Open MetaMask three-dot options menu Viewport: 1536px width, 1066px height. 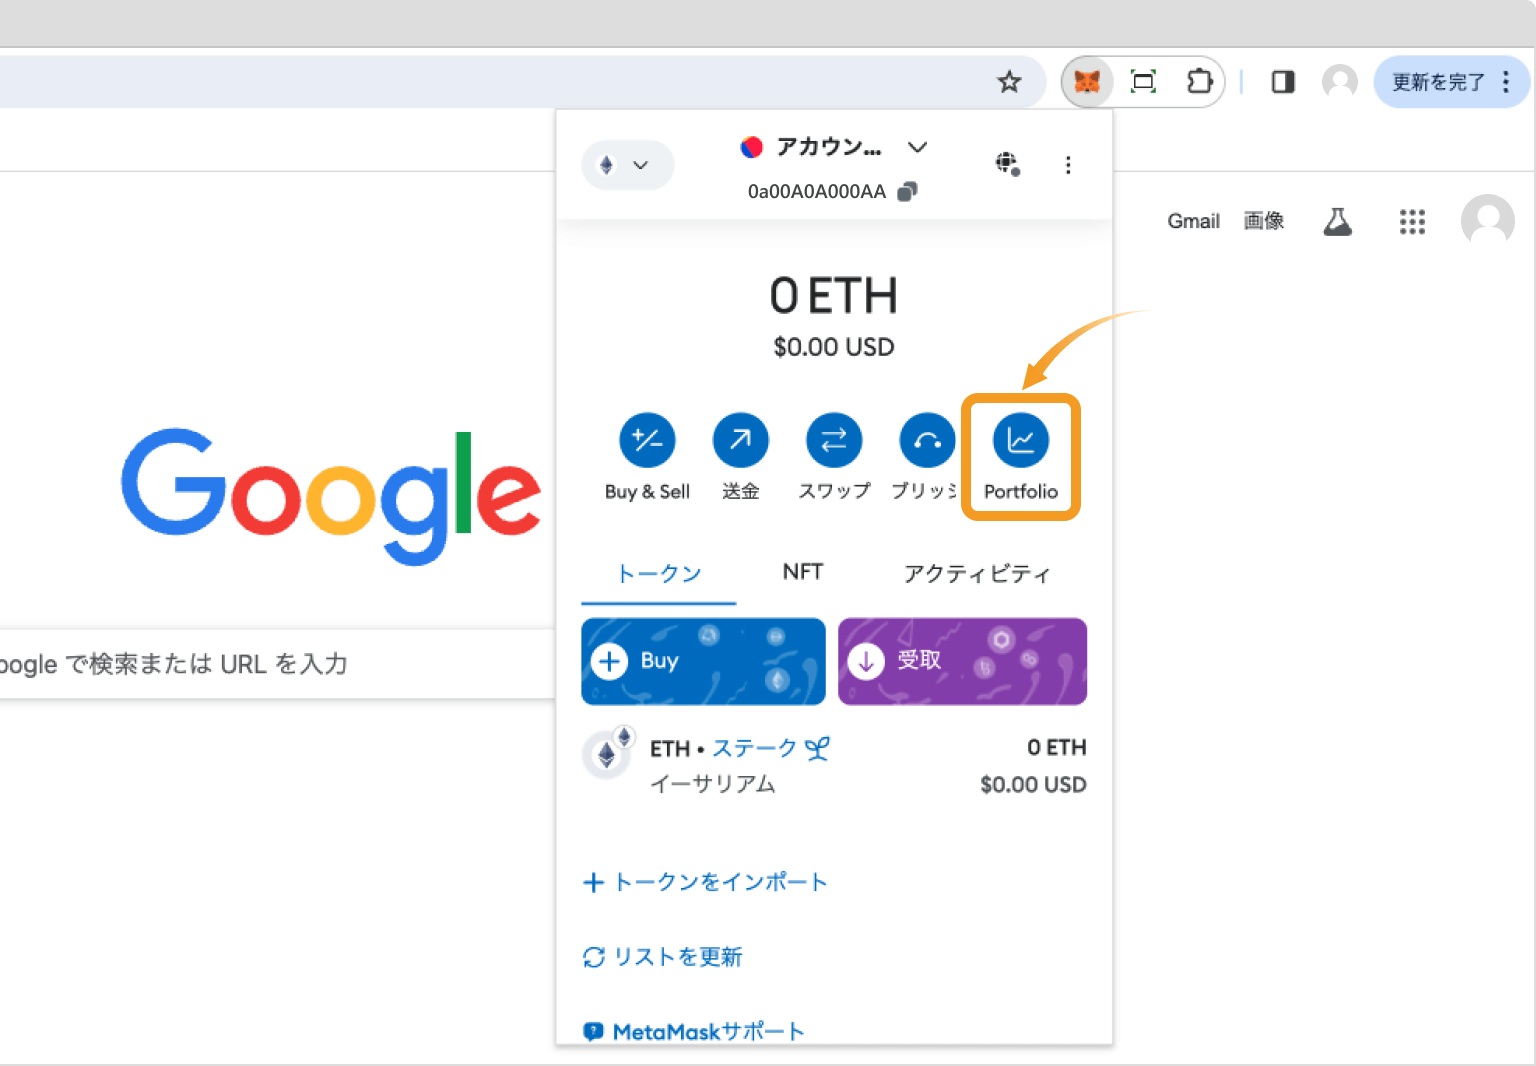pyautogui.click(x=1068, y=165)
